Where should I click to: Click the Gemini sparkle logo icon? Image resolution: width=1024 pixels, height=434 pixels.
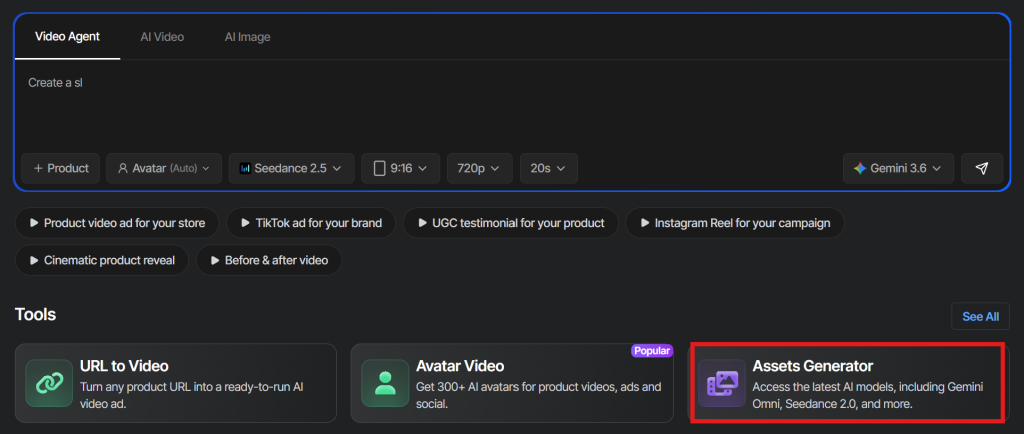click(859, 168)
